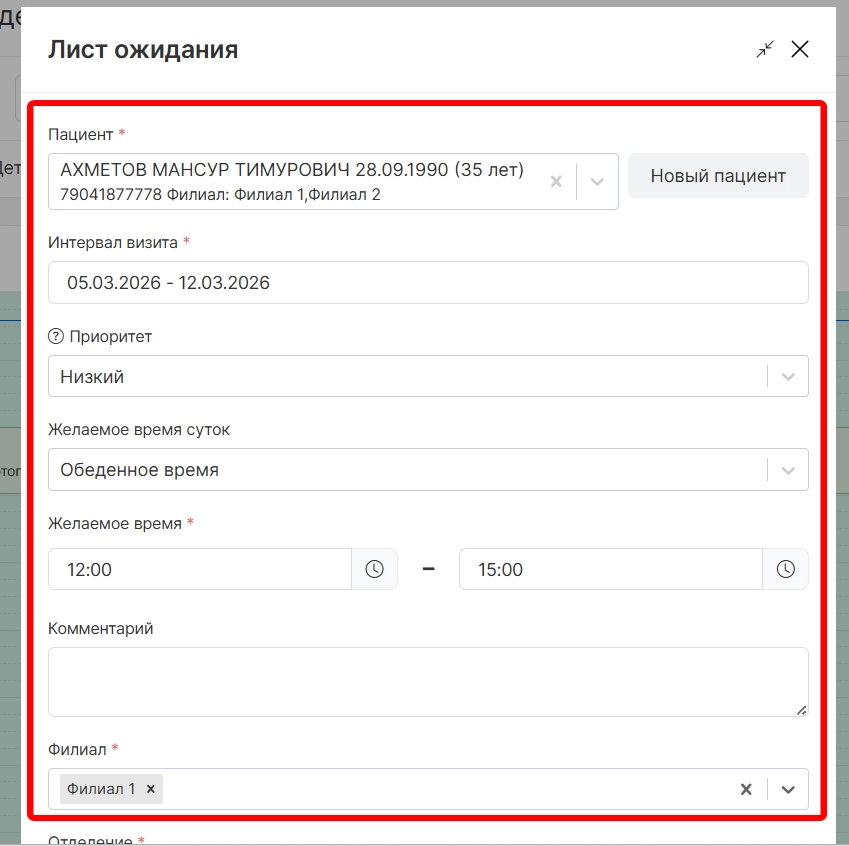Open the Приоритет dropdown
Image resolution: width=849 pixels, height=846 pixels.
tap(788, 377)
